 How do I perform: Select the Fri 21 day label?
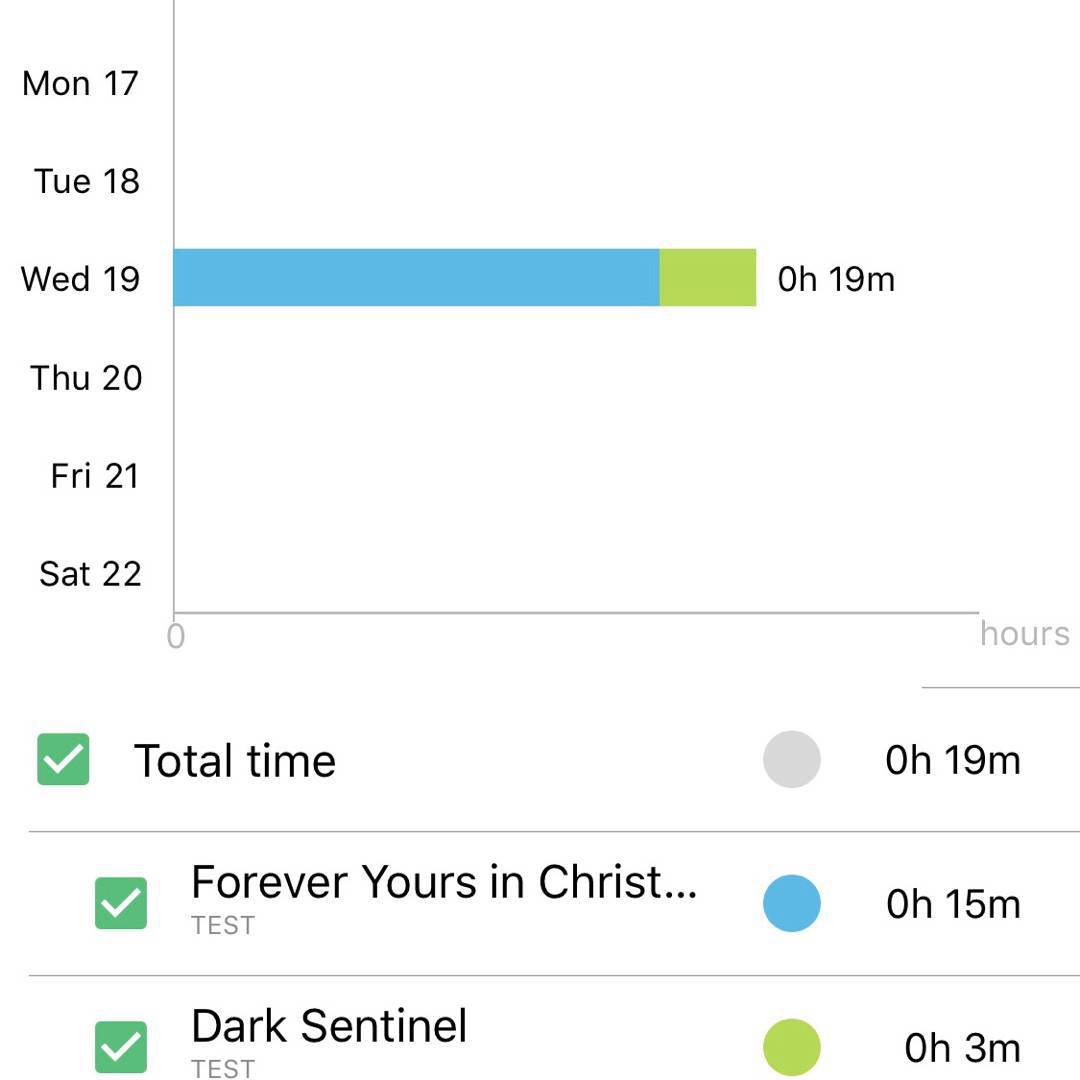(95, 475)
